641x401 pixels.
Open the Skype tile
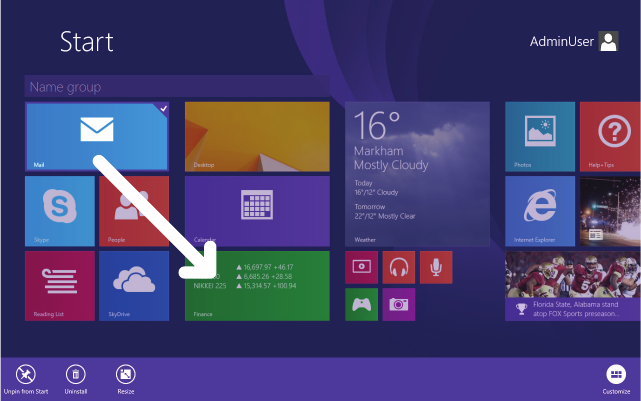60,211
